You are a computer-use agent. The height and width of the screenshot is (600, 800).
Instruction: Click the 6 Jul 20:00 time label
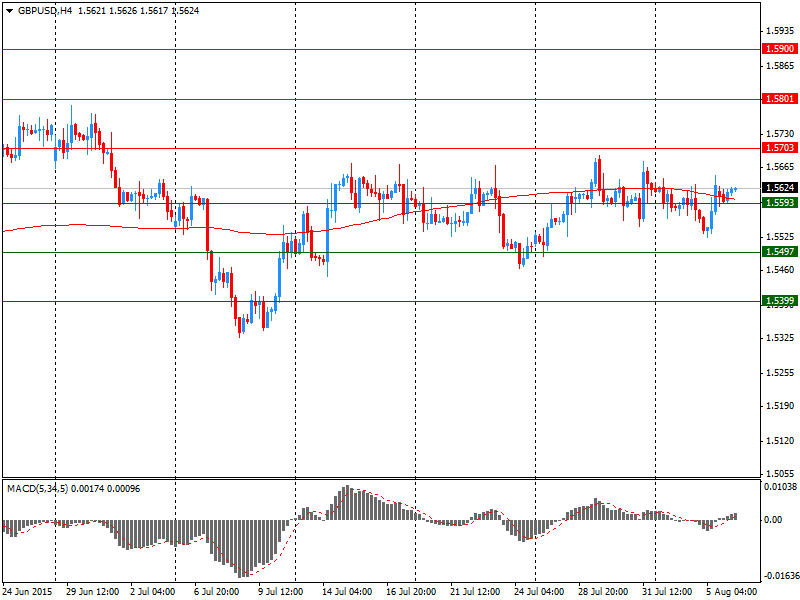click(x=217, y=592)
